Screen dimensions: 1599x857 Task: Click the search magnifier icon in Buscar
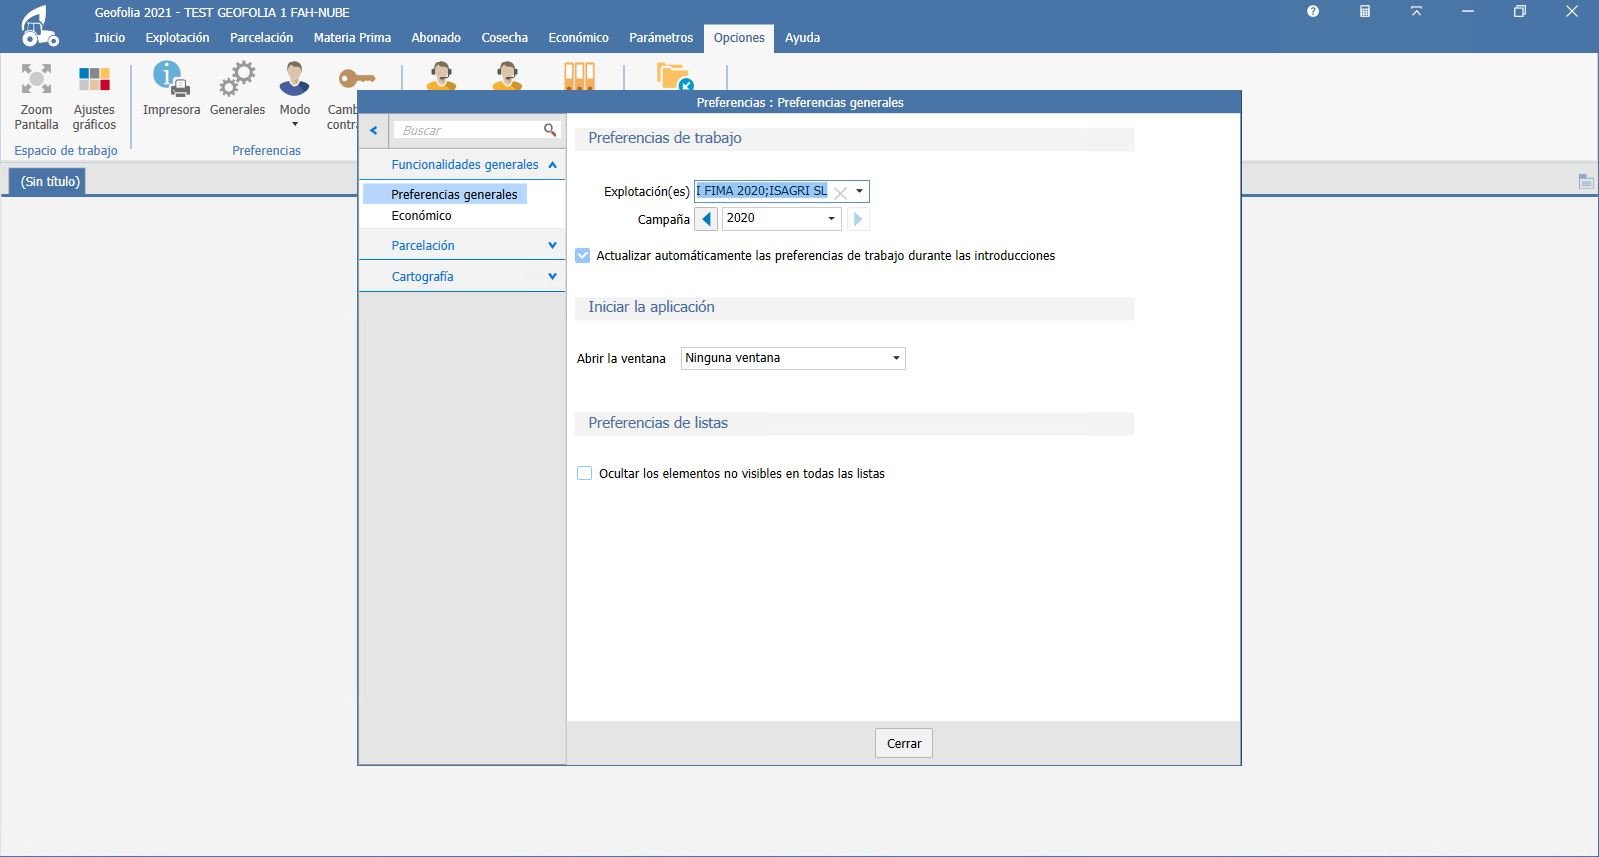[550, 130]
